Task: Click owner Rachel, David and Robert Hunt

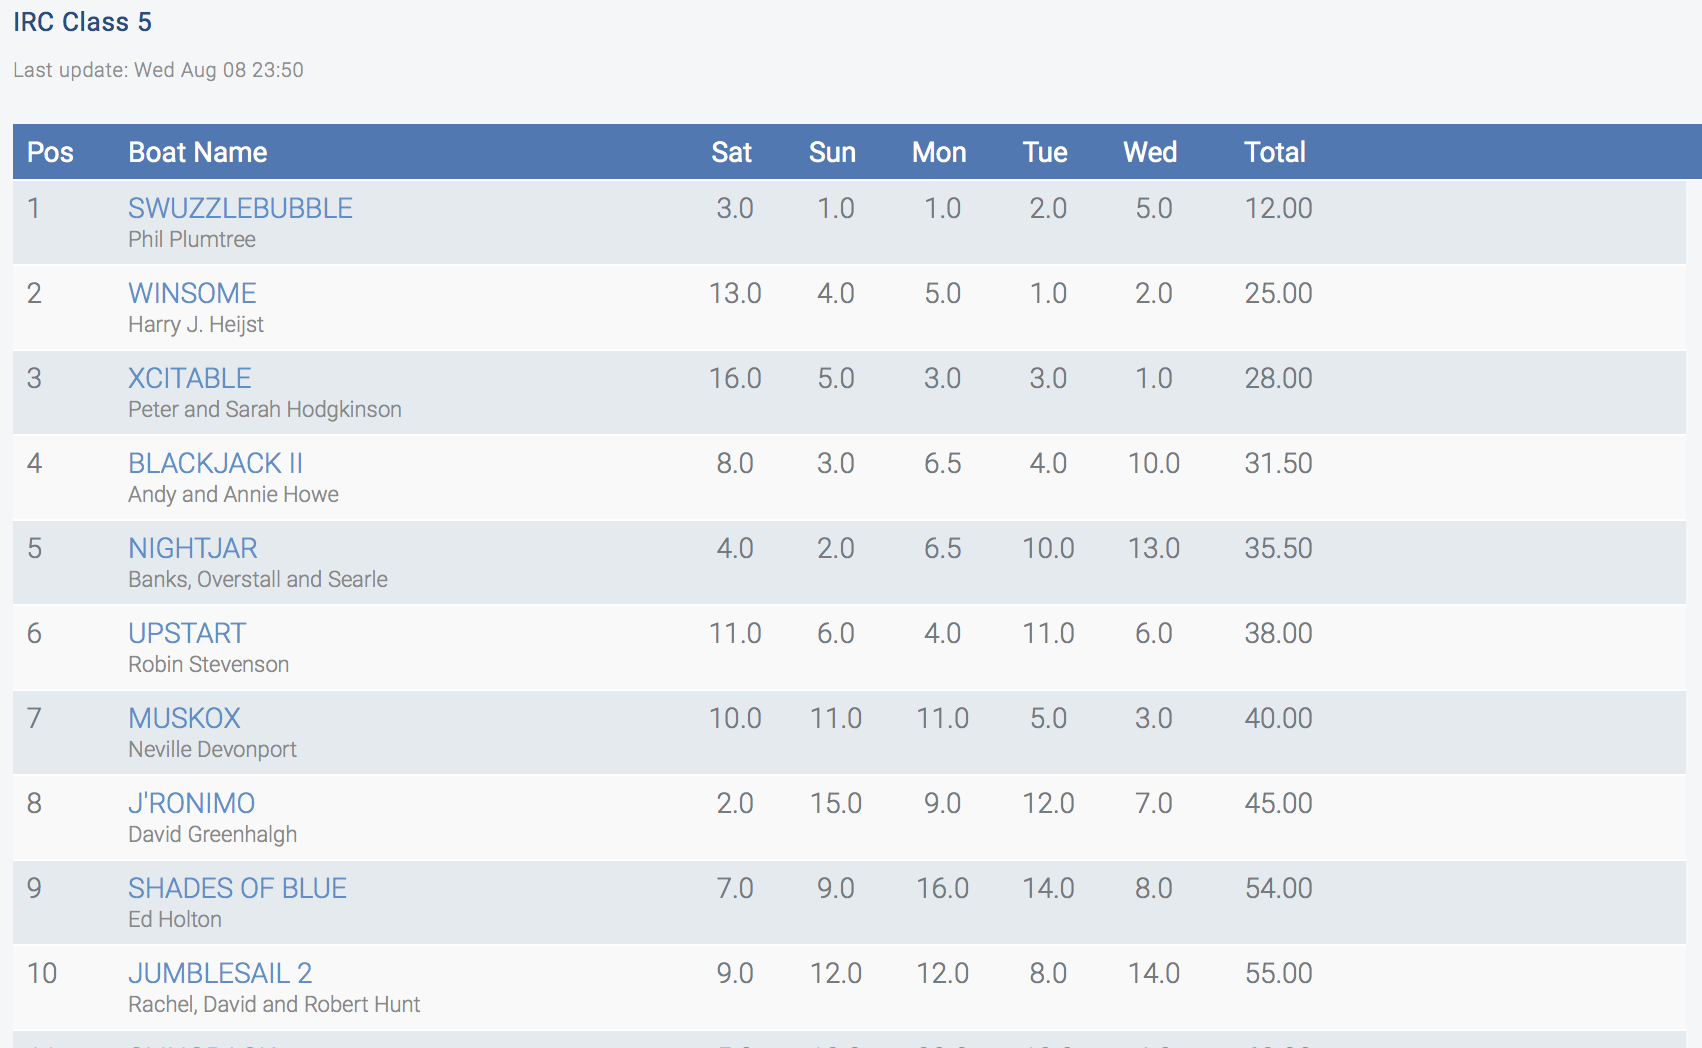Action: point(274,1004)
